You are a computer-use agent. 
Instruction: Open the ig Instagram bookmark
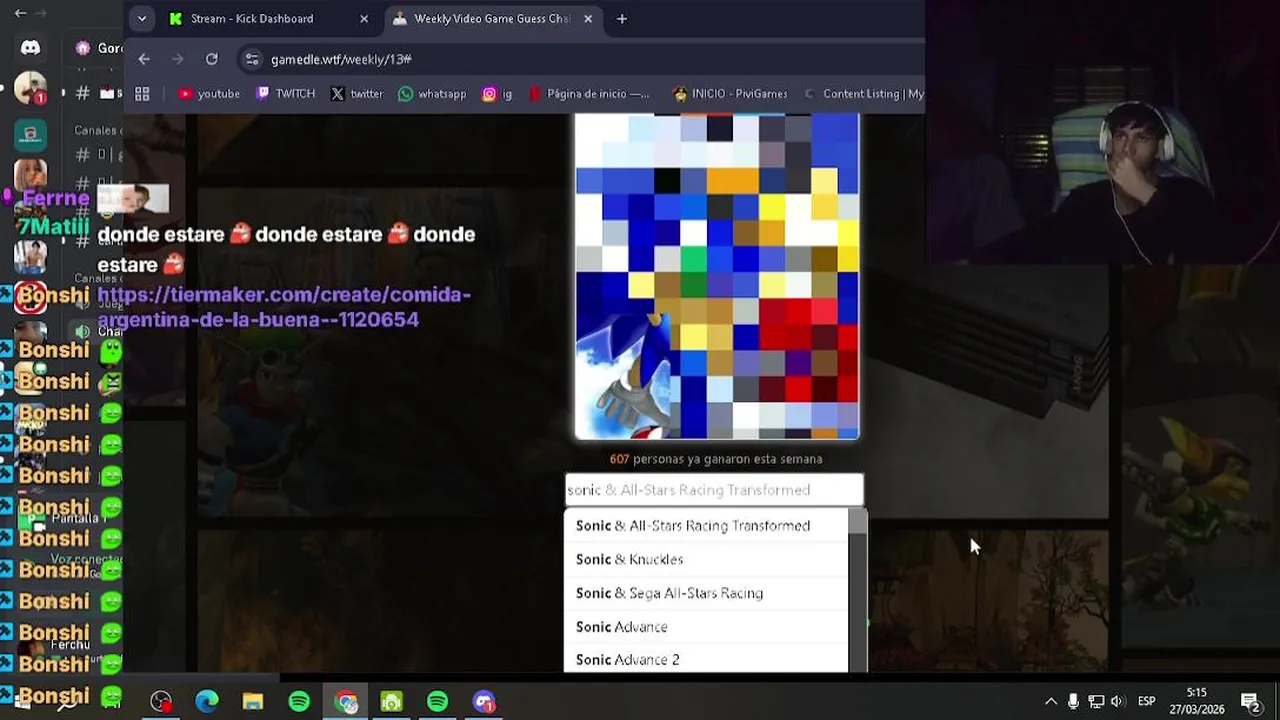click(x=497, y=93)
